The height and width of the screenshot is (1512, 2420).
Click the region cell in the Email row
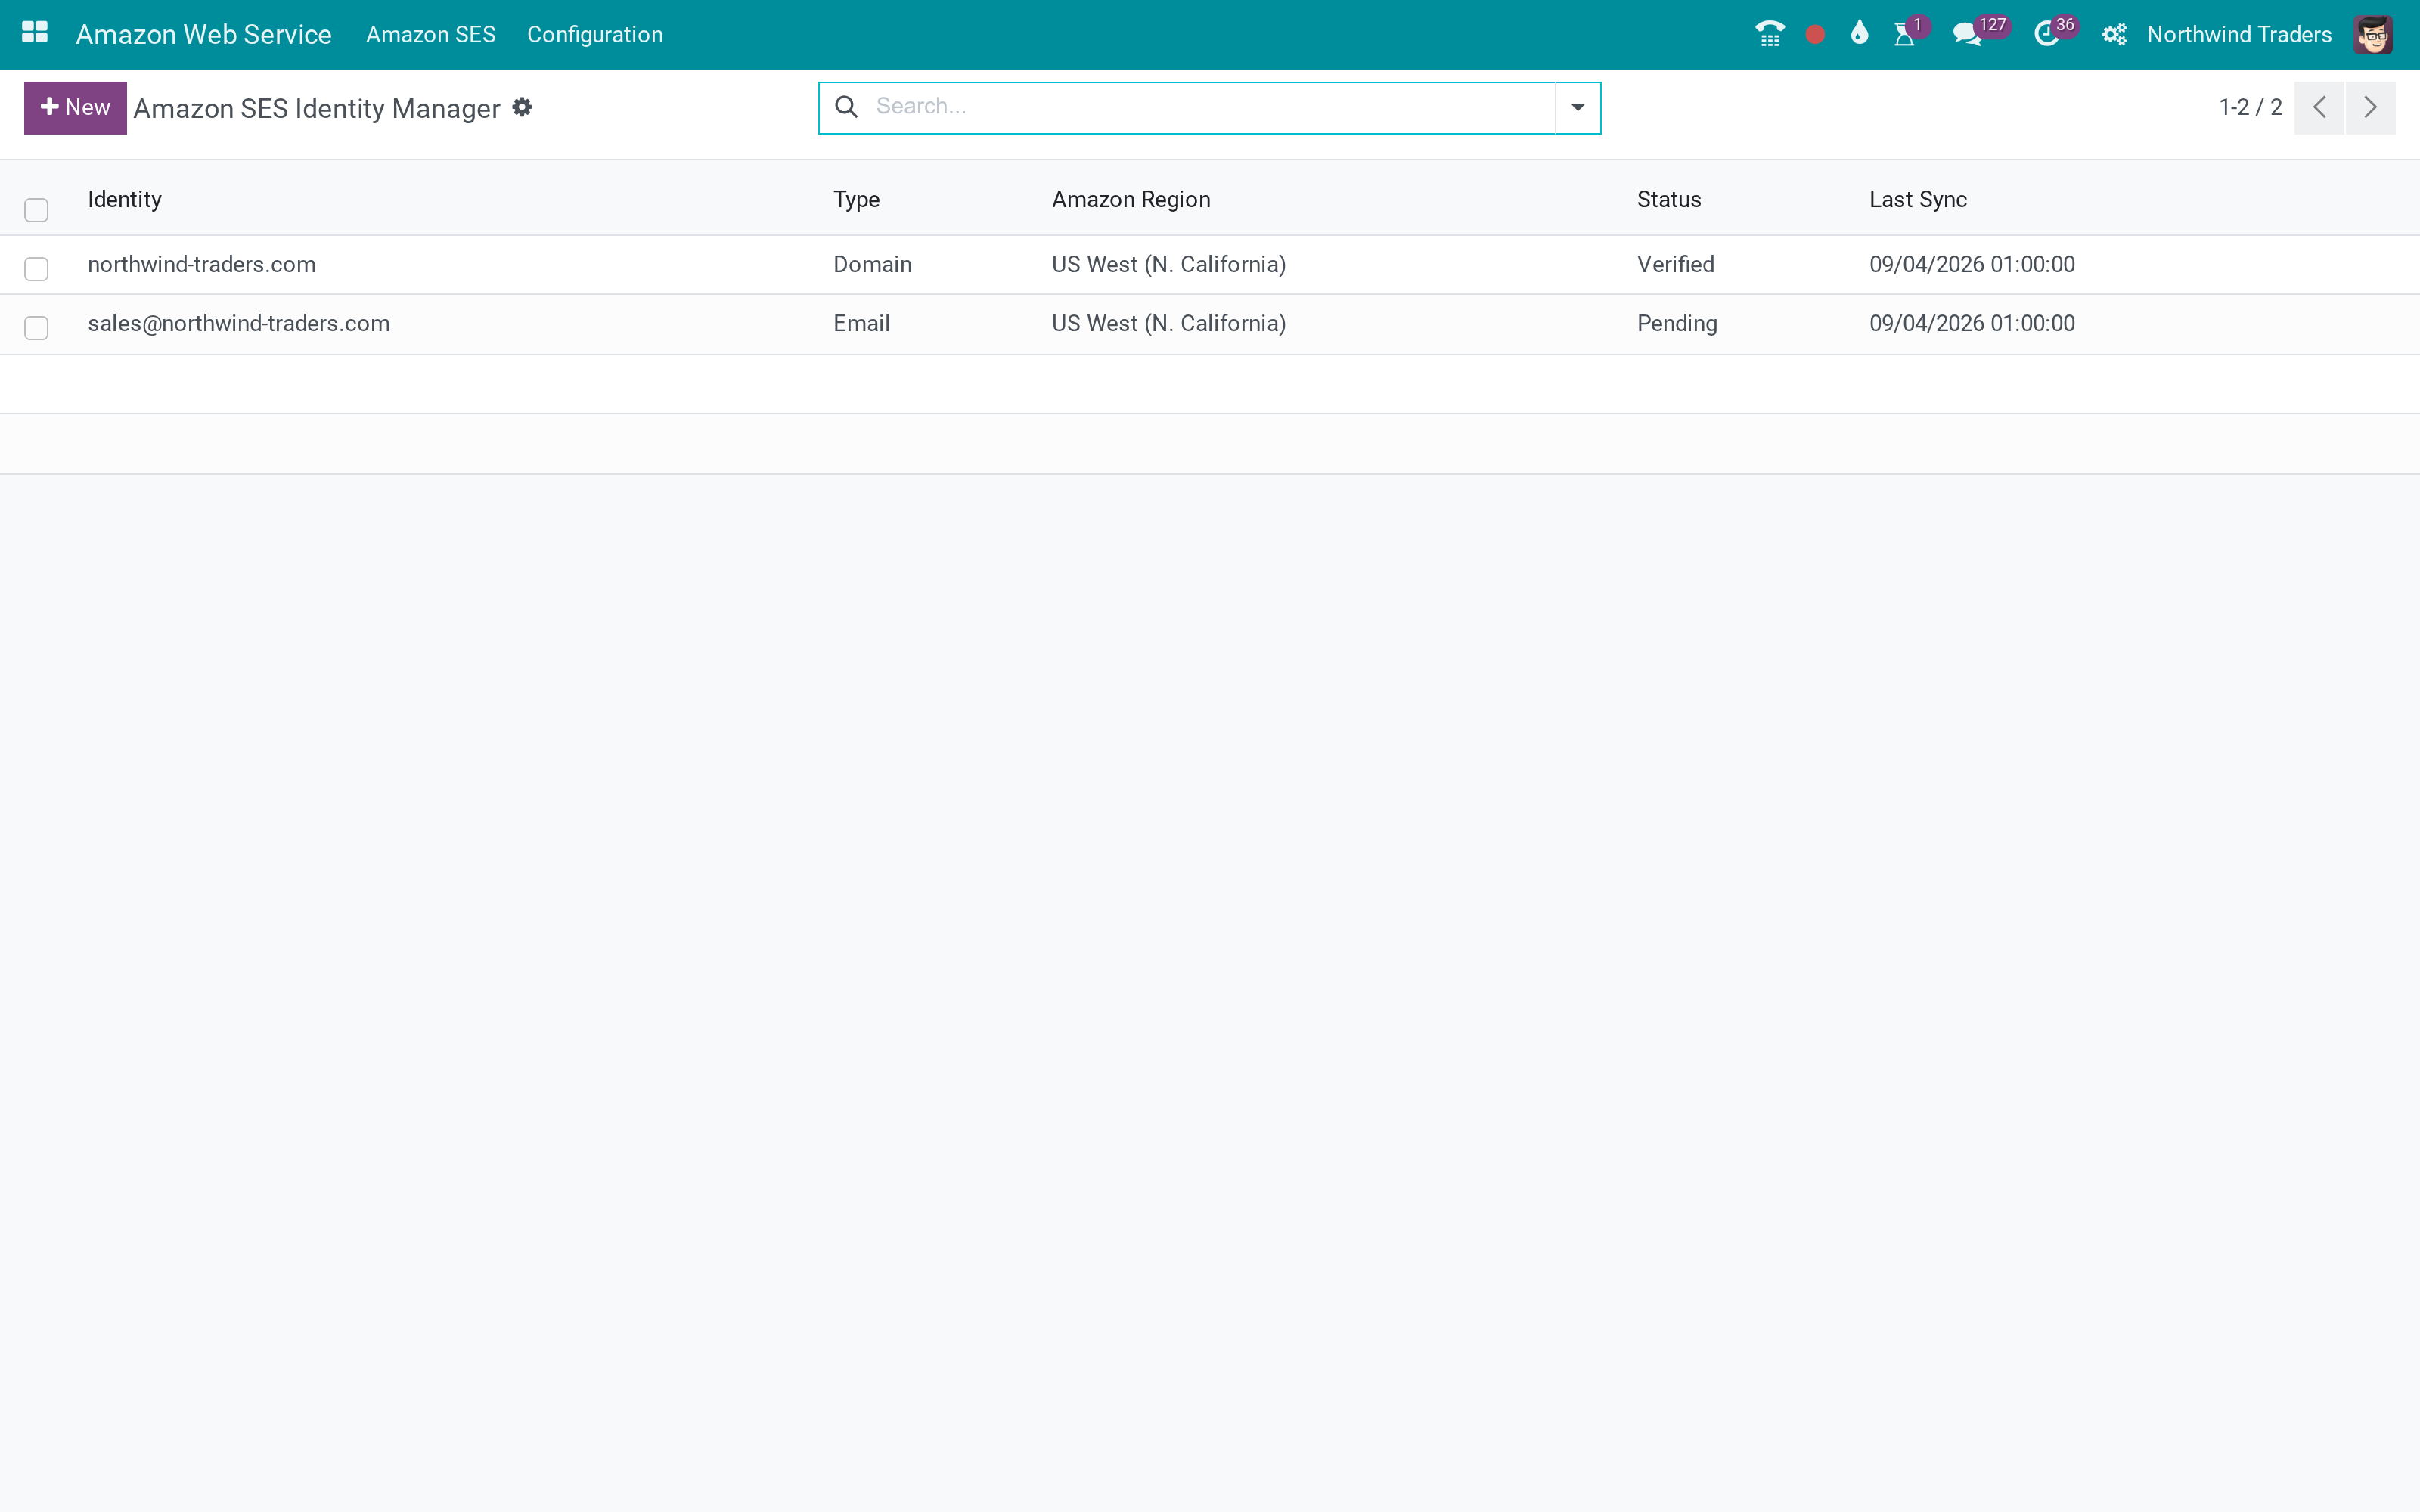1169,323
